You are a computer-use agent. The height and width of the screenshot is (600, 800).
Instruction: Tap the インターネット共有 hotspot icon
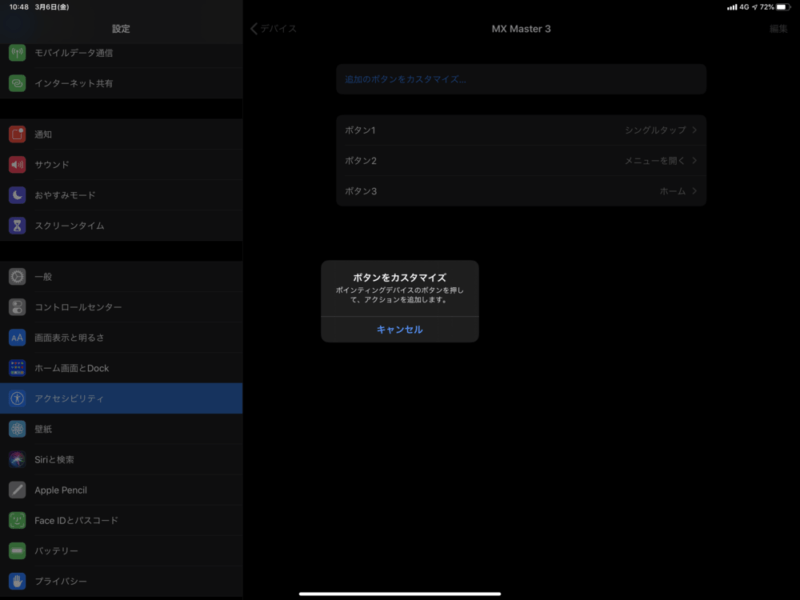point(17,83)
